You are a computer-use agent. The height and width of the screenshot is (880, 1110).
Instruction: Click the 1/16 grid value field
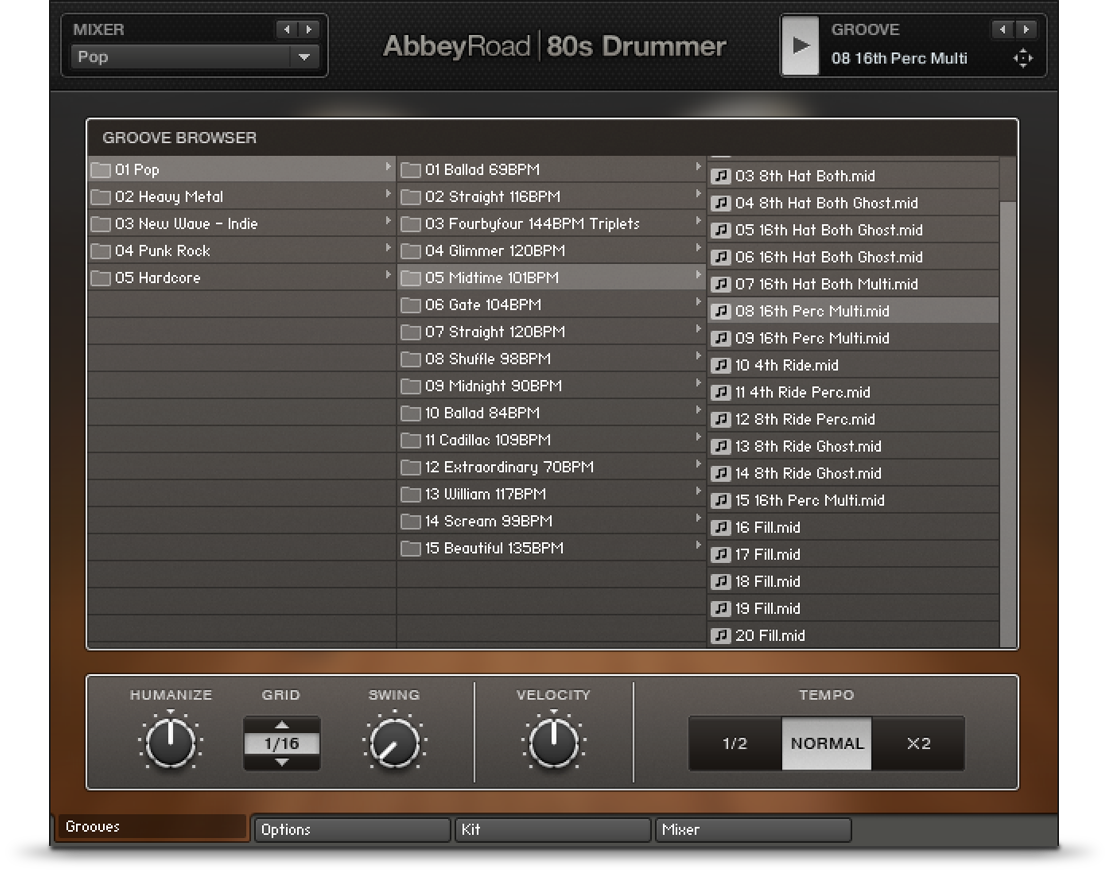[282, 743]
